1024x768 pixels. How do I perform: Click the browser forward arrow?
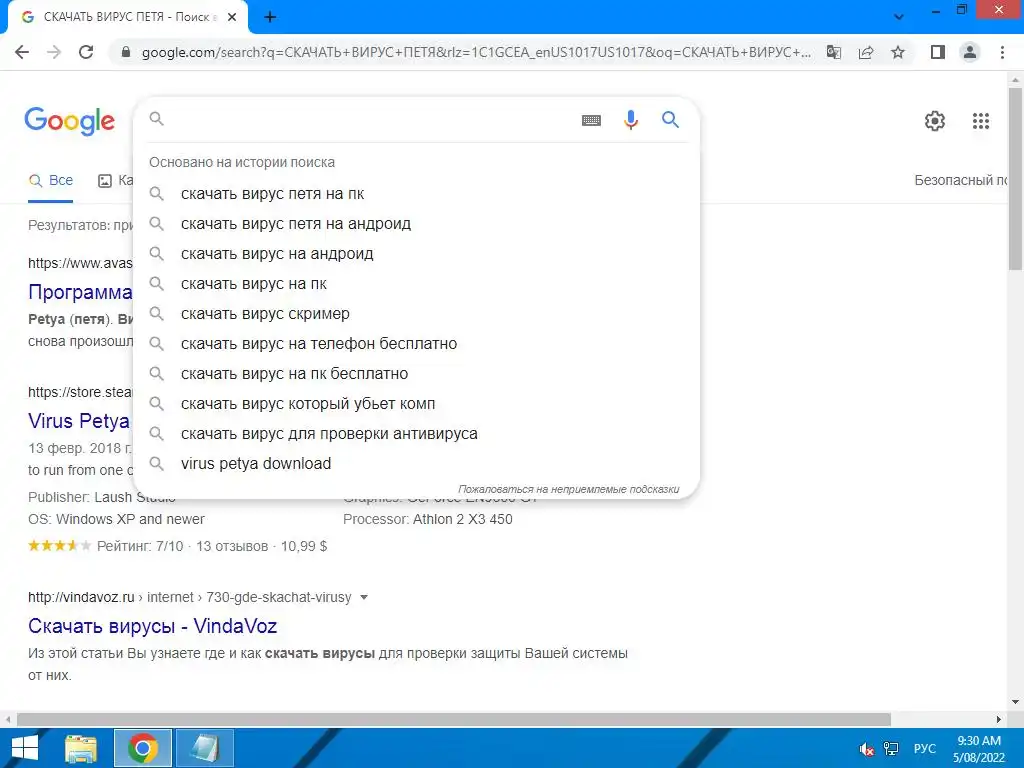click(54, 52)
